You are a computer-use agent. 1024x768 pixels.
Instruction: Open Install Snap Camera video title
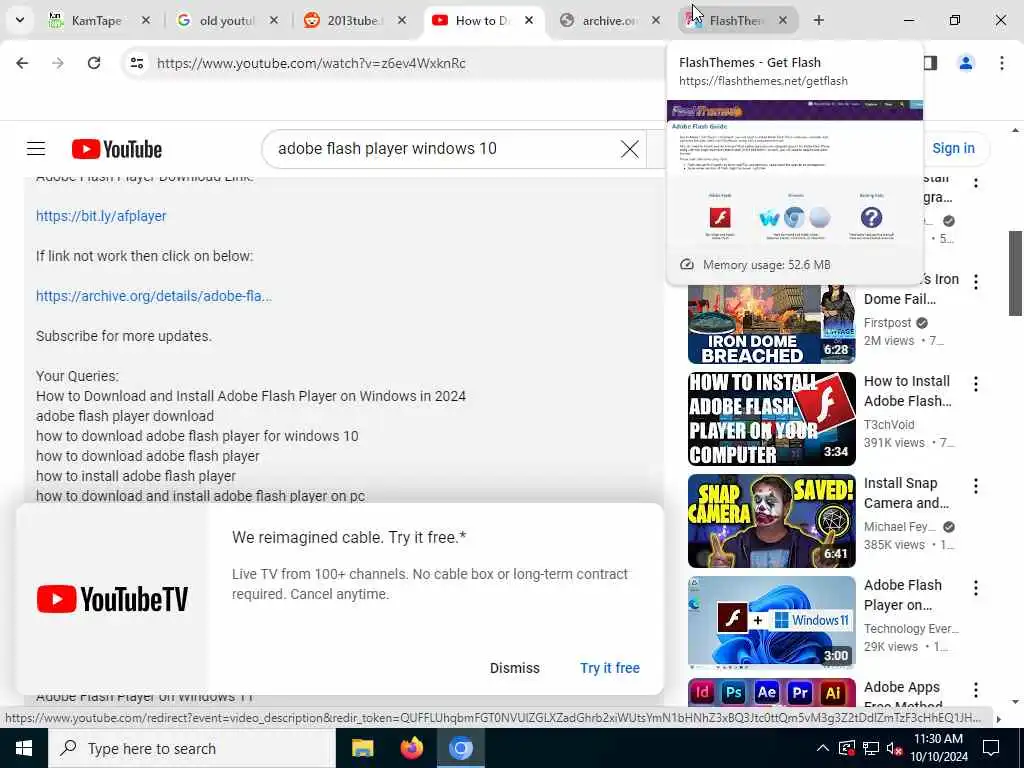click(x=906, y=493)
